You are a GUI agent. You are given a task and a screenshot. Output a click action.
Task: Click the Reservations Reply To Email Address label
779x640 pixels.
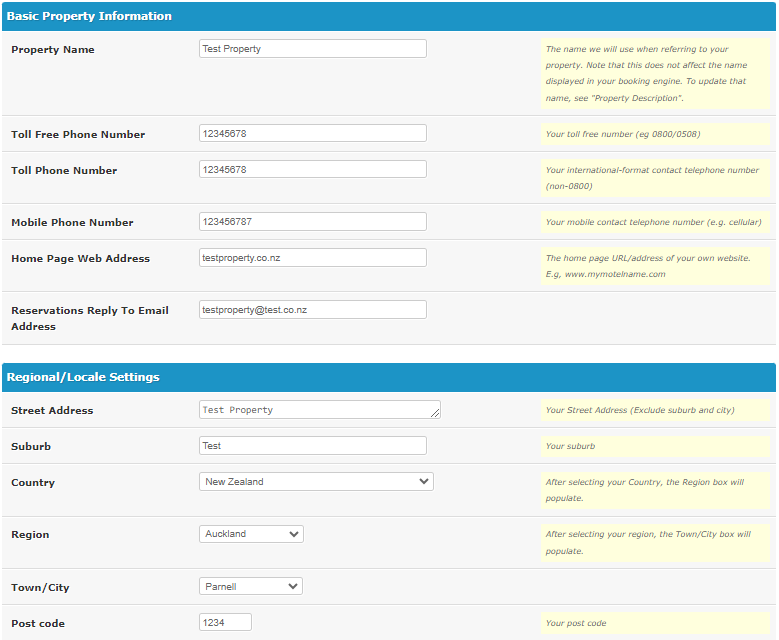90,319
